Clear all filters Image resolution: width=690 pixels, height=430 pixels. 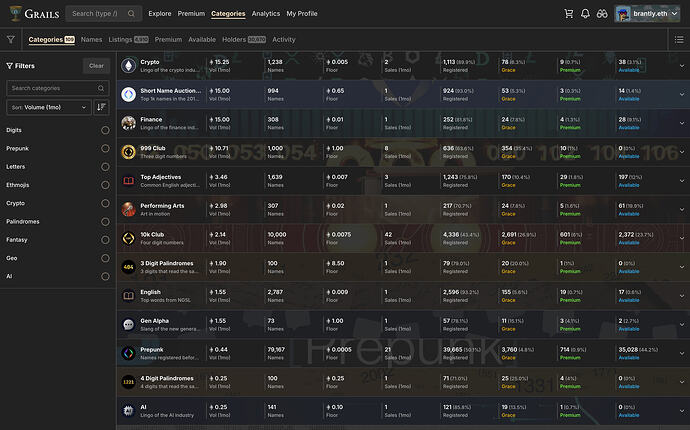96,65
